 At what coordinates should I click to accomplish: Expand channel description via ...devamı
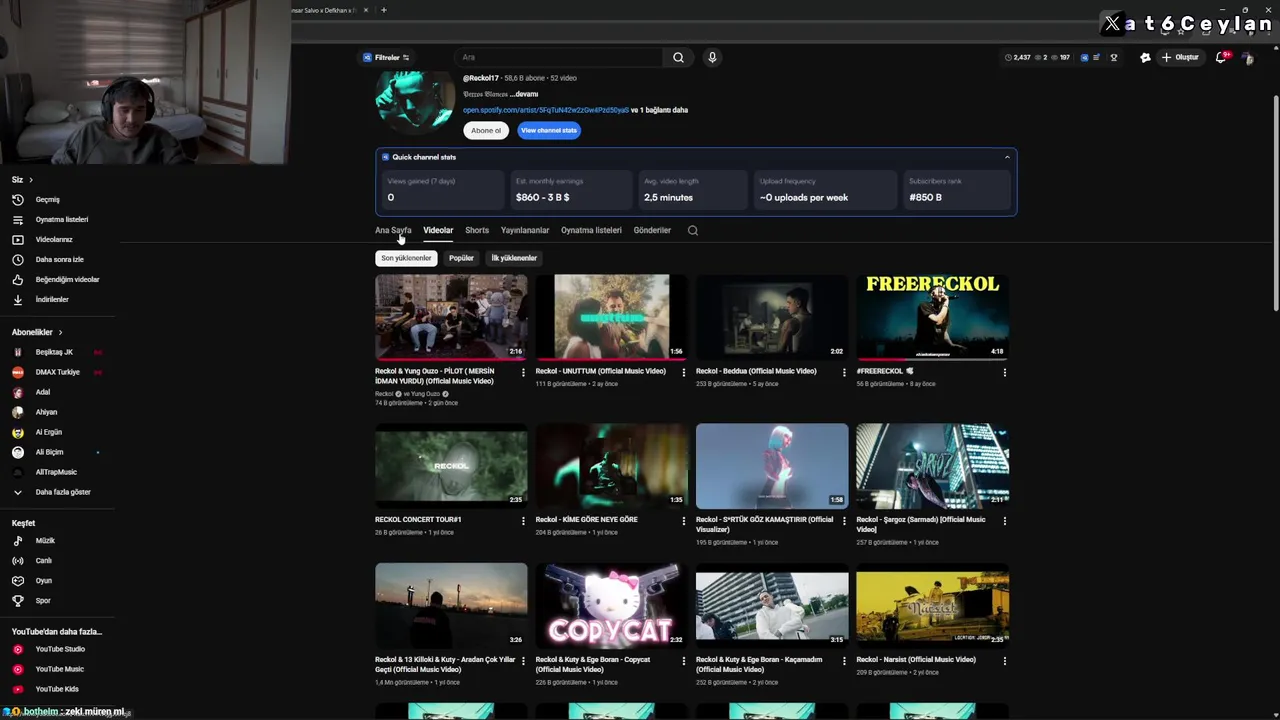(525, 94)
